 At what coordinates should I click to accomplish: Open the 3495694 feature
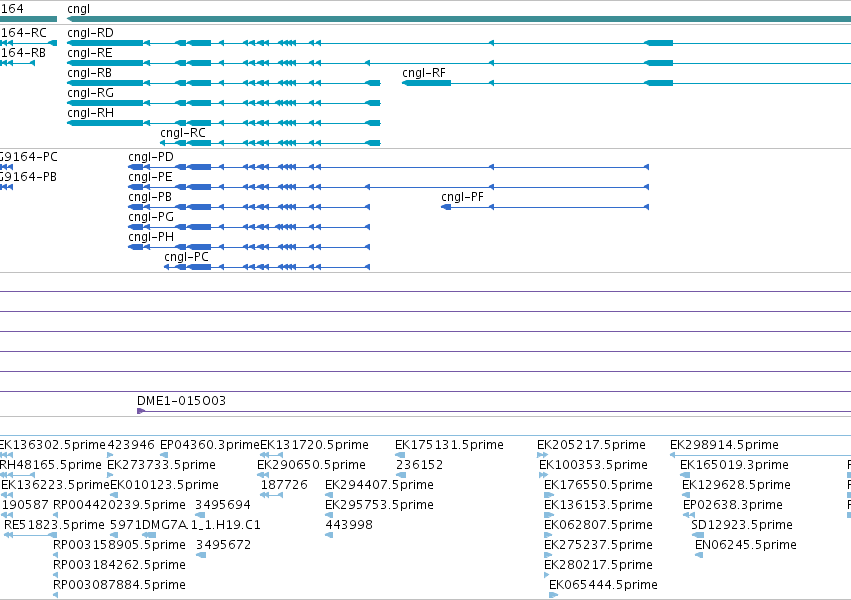223,506
